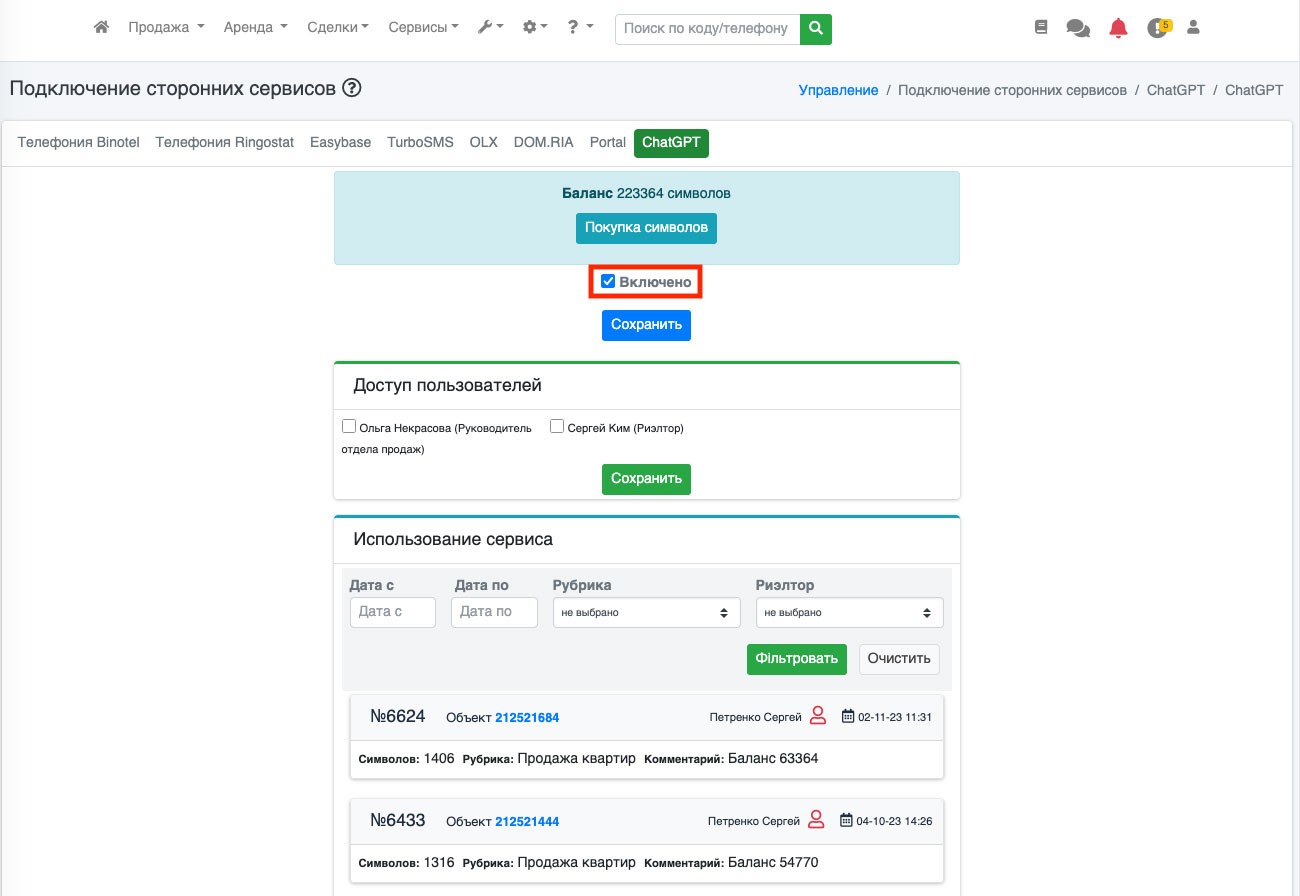Open the book documentation icon
This screenshot has height=896, width=1300.
(1041, 28)
